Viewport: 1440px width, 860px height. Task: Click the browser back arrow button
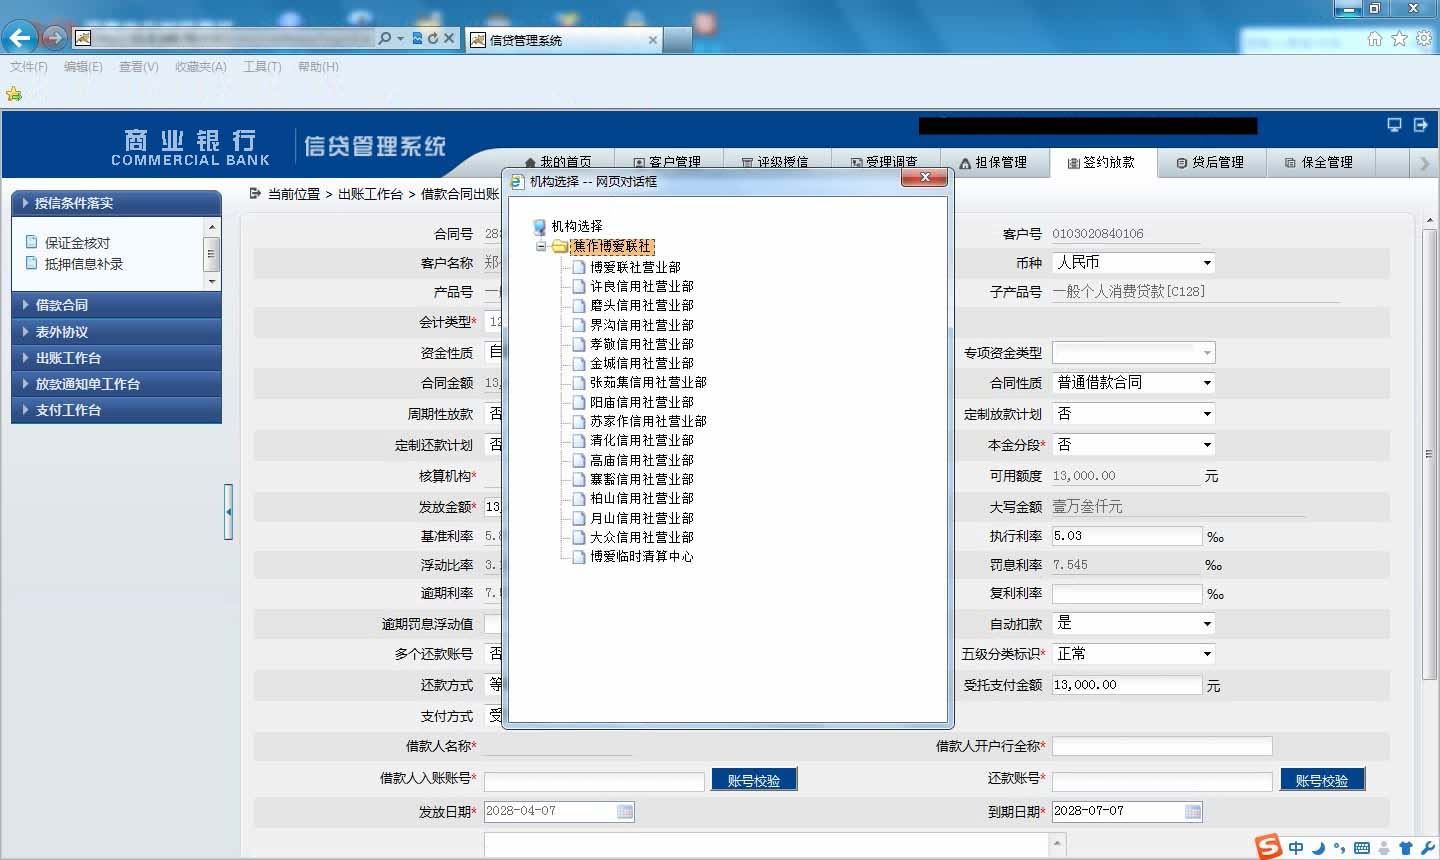pyautogui.click(x=20, y=38)
